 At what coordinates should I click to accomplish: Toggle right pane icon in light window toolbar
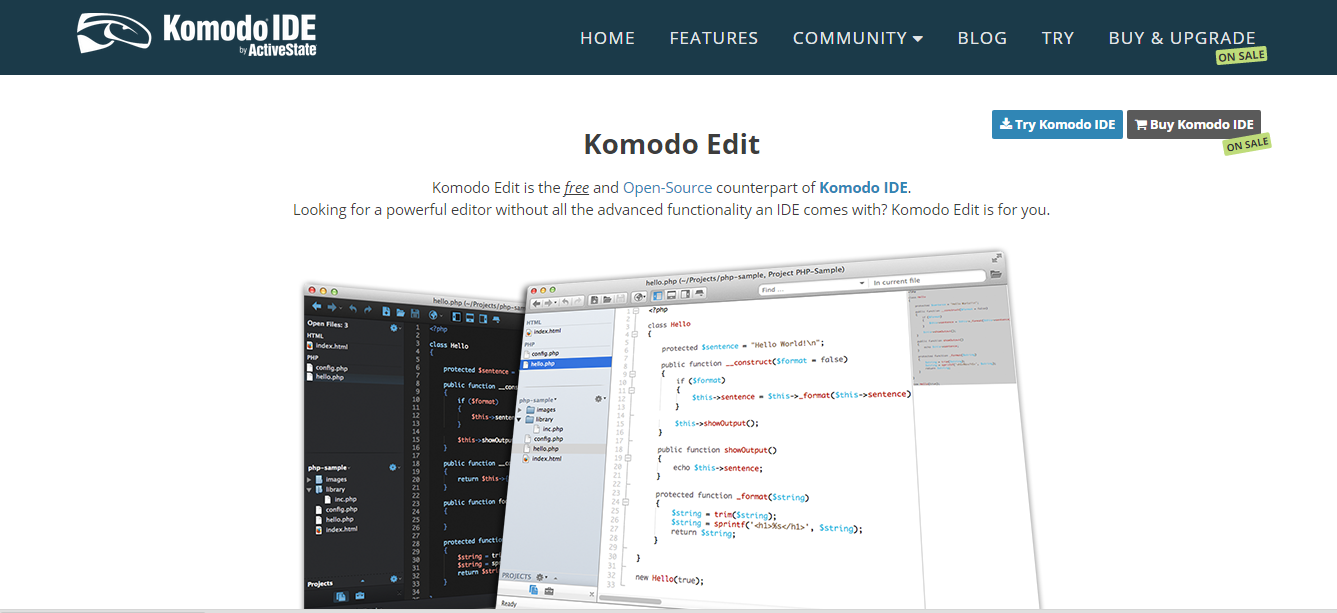[x=685, y=294]
